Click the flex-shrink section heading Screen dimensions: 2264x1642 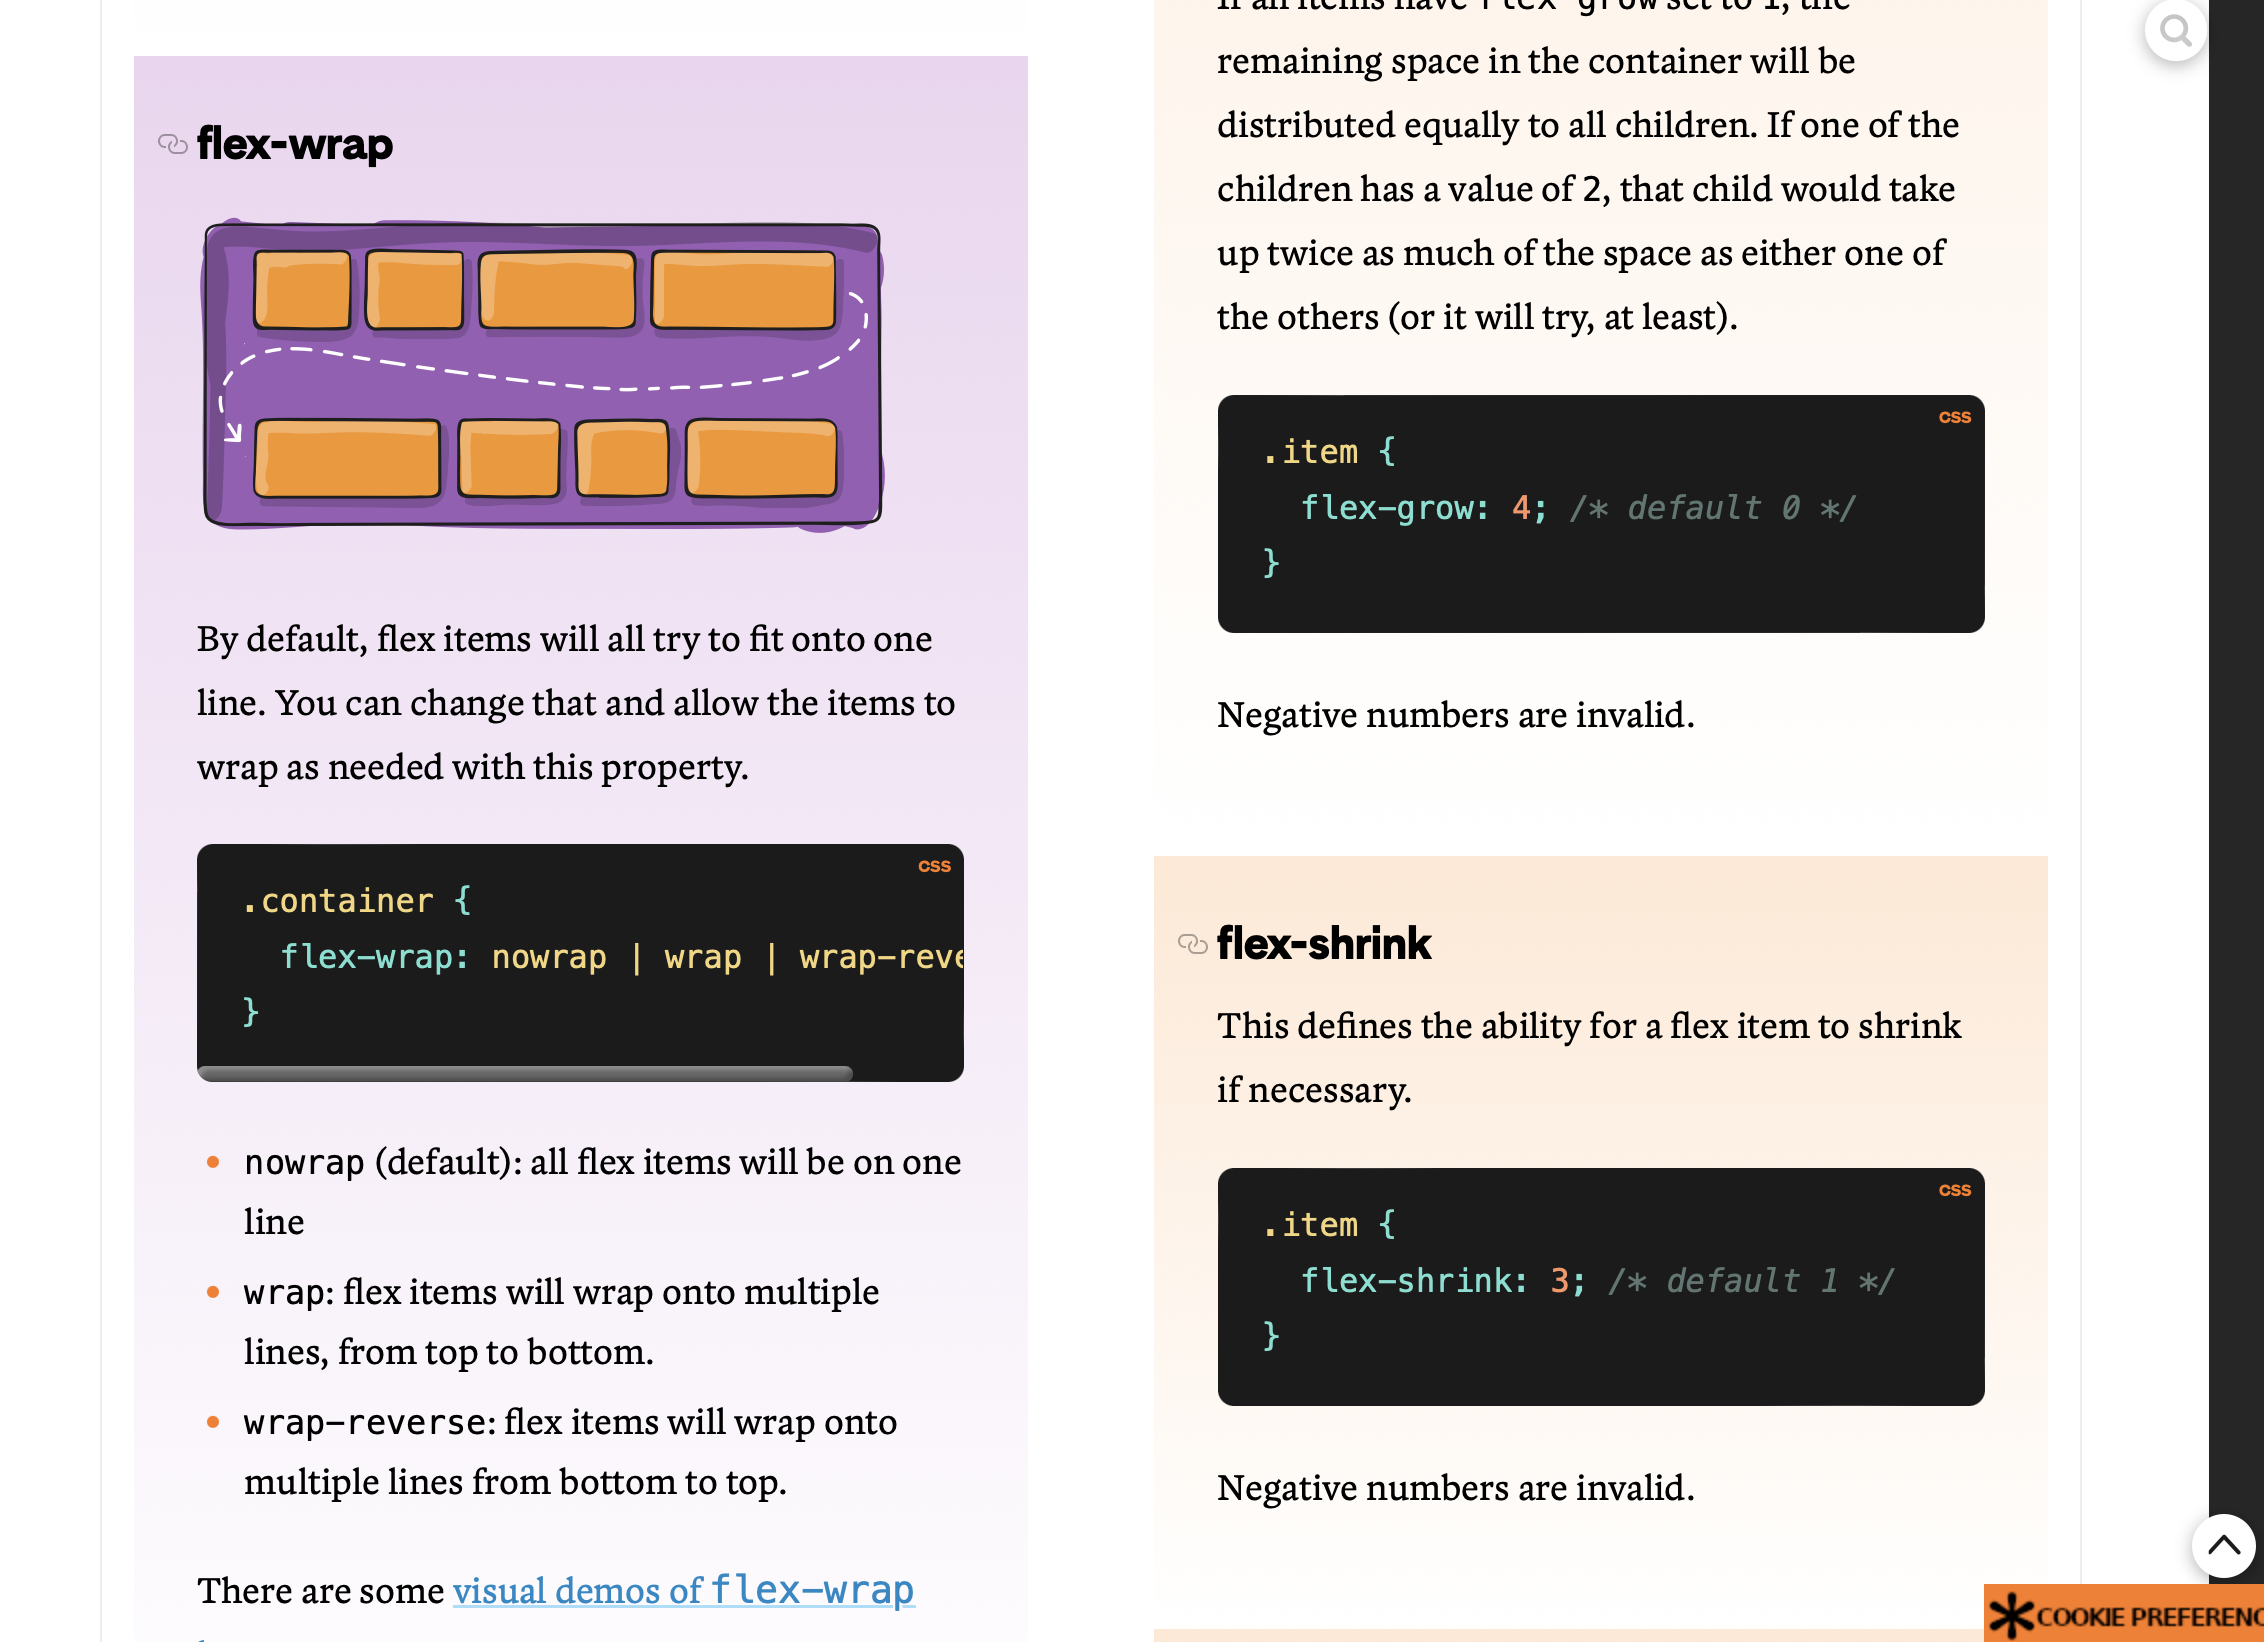(1324, 944)
